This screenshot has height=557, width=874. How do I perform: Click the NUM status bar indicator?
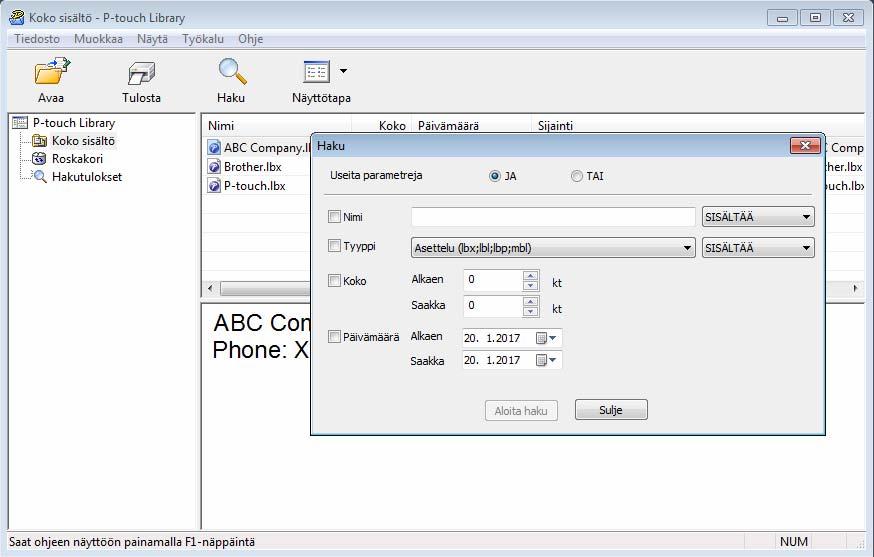tap(794, 541)
